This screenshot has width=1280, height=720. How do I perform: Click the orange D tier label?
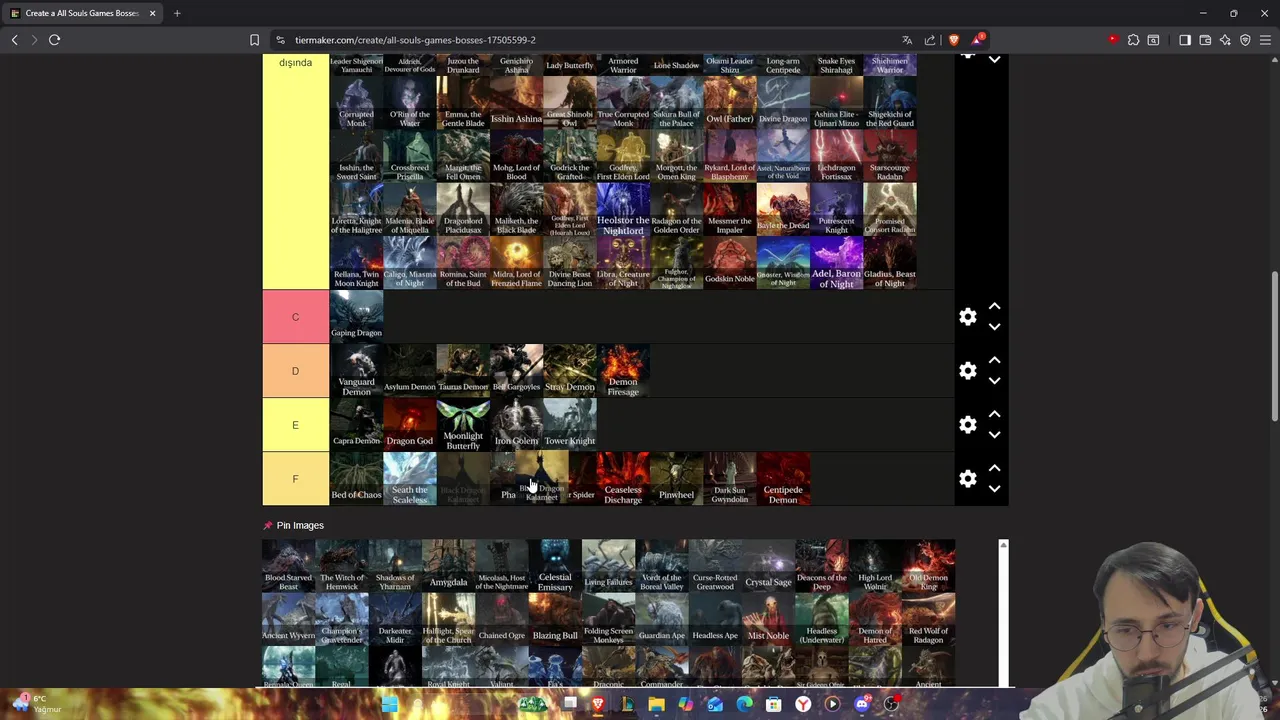coord(295,371)
